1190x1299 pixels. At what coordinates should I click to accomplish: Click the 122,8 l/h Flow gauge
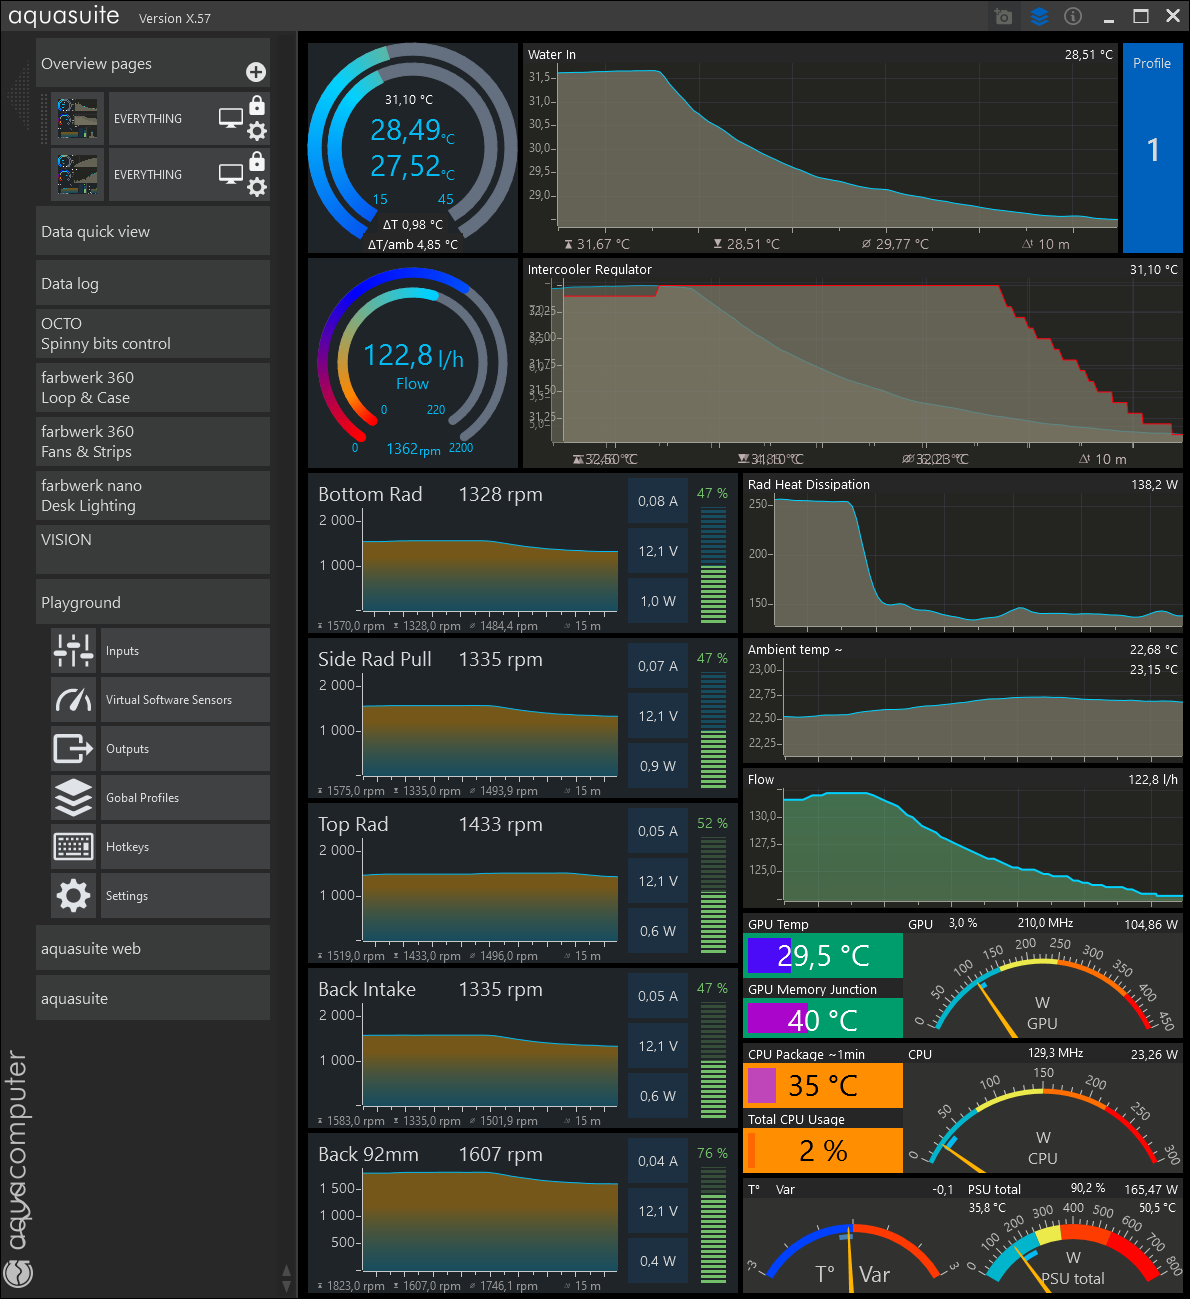412,363
